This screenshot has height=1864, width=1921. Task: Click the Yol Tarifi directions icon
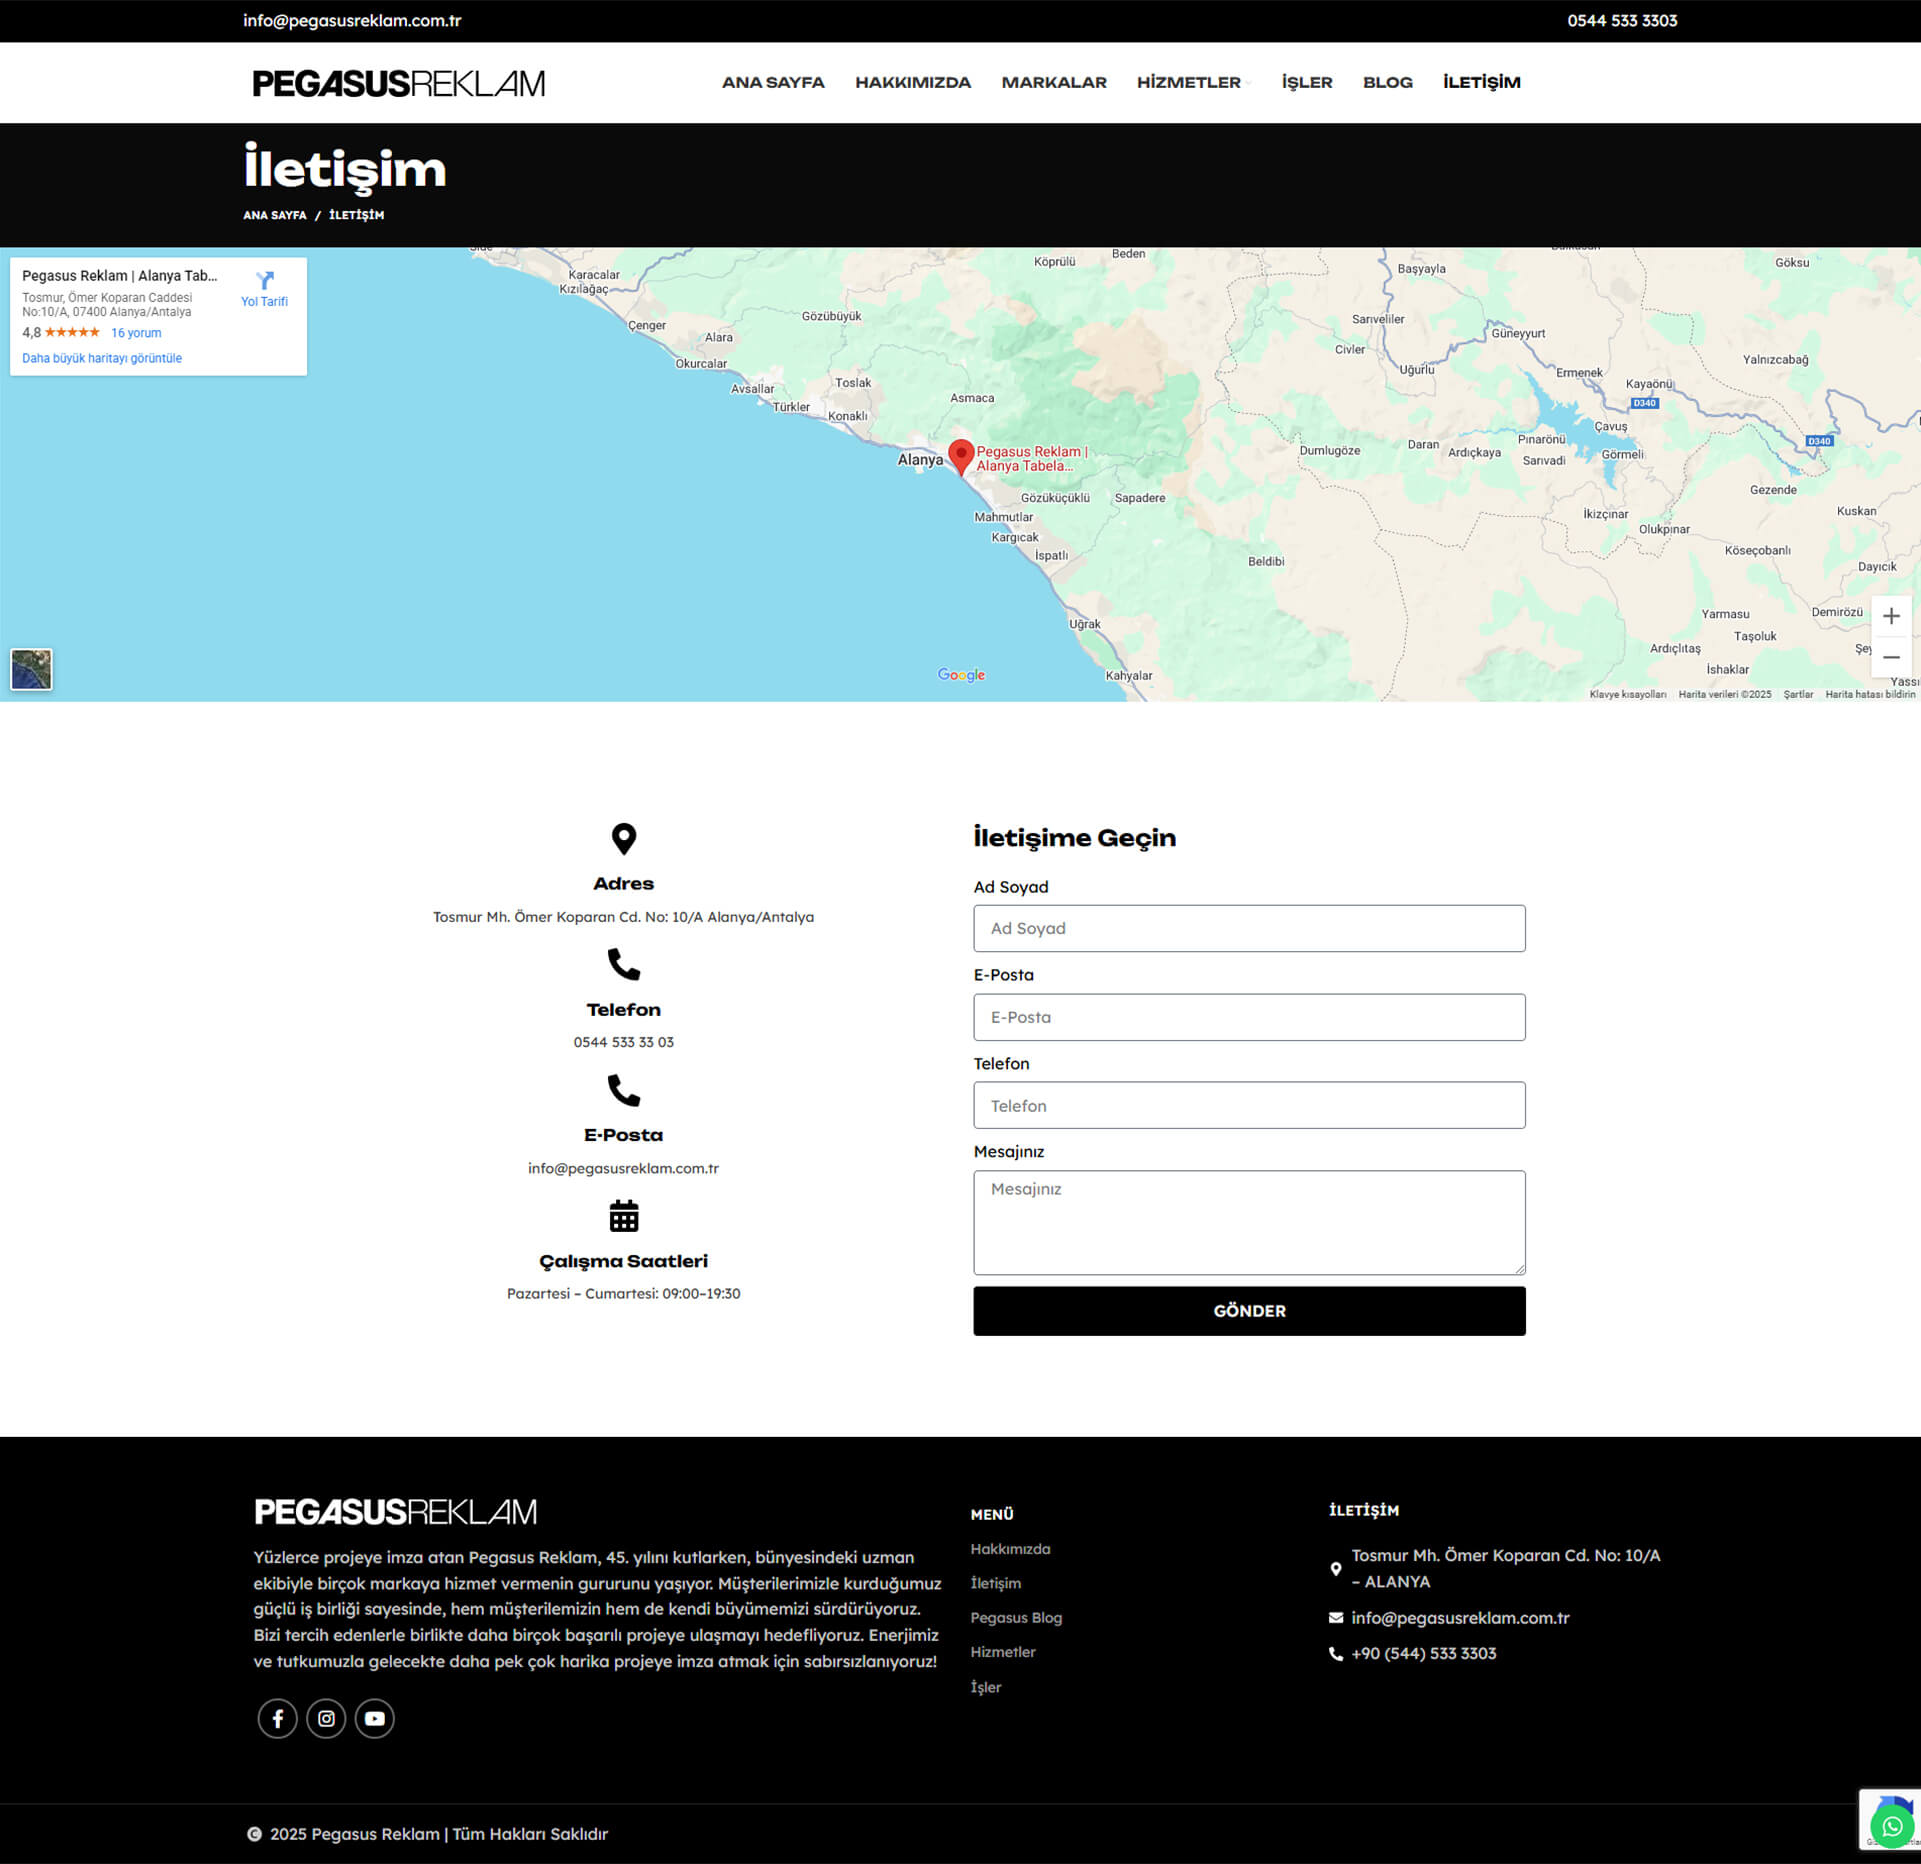point(264,280)
